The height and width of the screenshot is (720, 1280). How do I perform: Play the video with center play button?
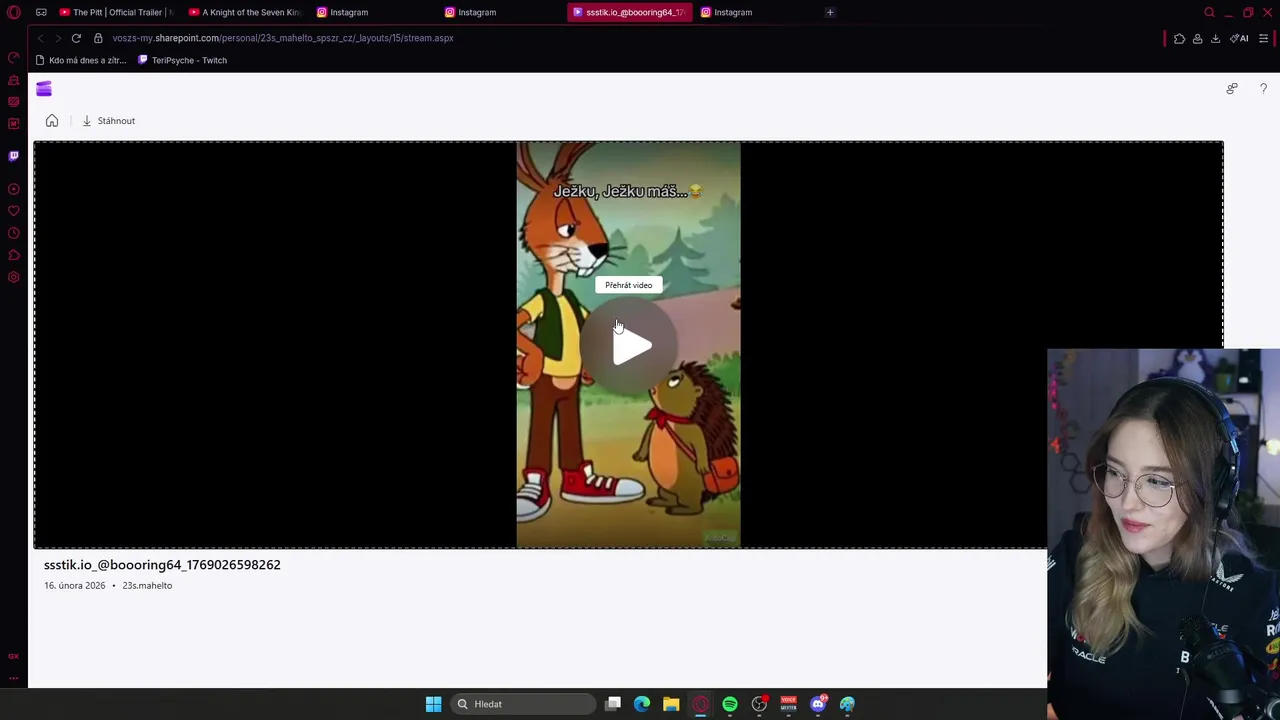click(x=630, y=346)
